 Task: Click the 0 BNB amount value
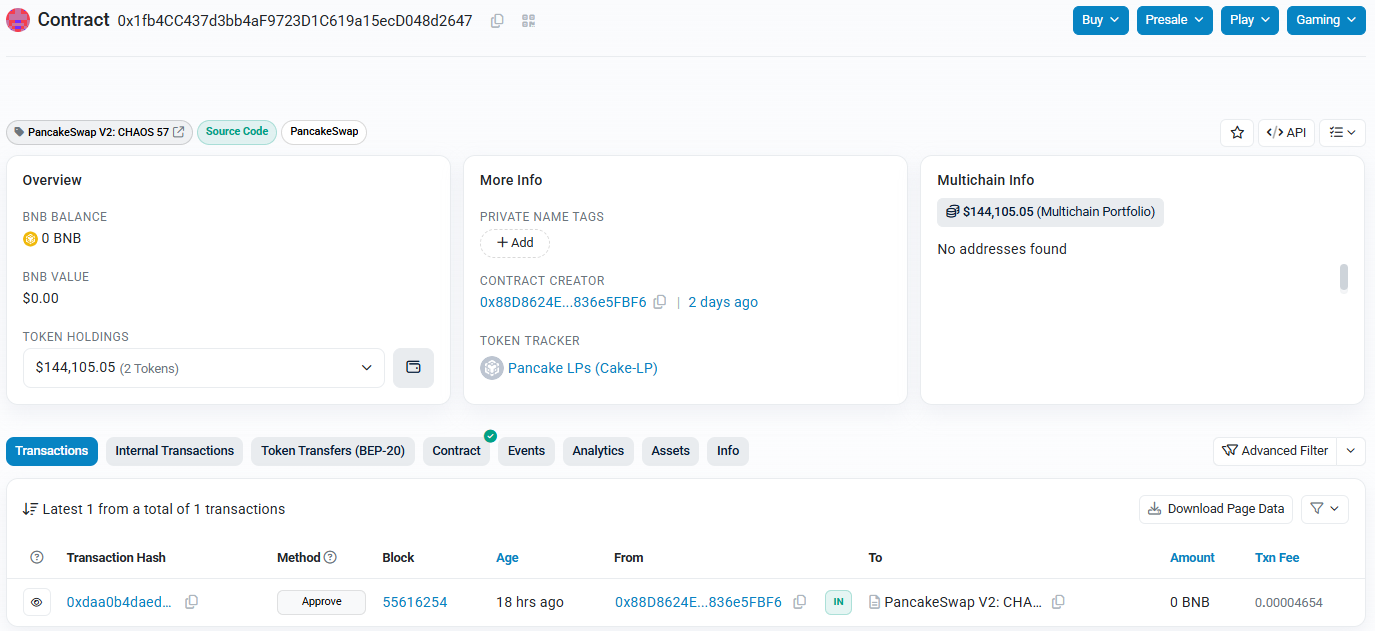tap(1190, 602)
